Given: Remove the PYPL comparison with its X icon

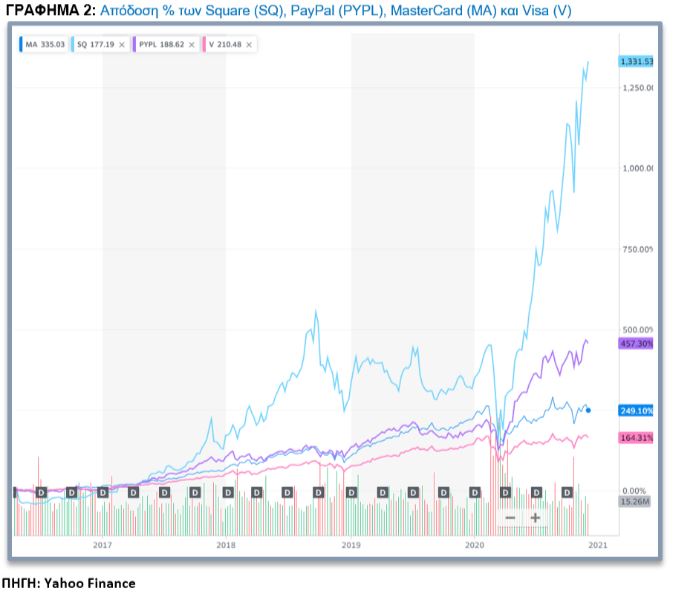Looking at the screenshot, I should [x=191, y=44].
